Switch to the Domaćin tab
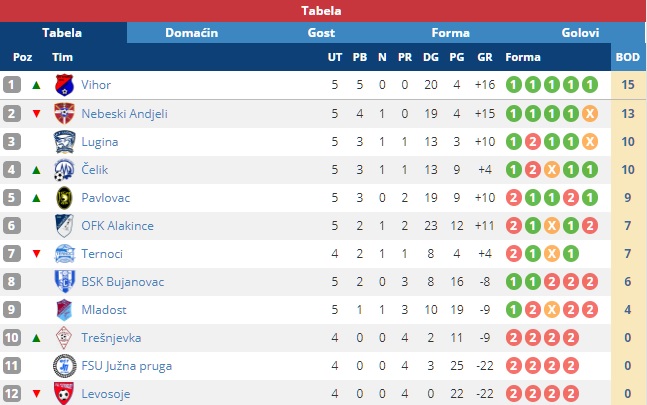This screenshot has width=647, height=405. tap(191, 33)
